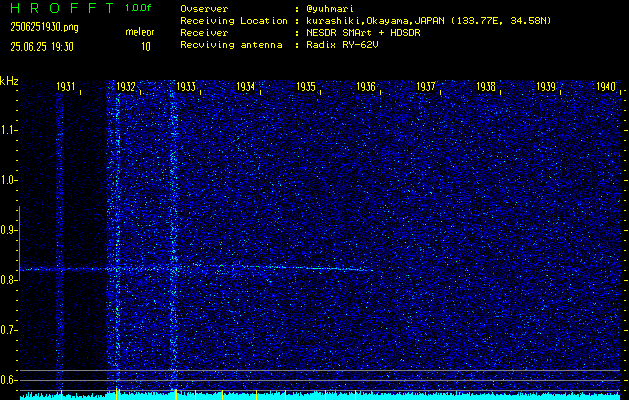Click the 1939 time marker
The width and height of the screenshot is (629, 400).
point(546,87)
